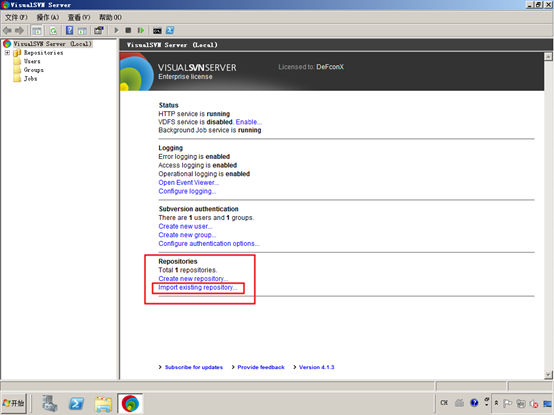Toggle the action pane toolbar icon
Screen dimensions: 554x415
[x=82, y=30]
